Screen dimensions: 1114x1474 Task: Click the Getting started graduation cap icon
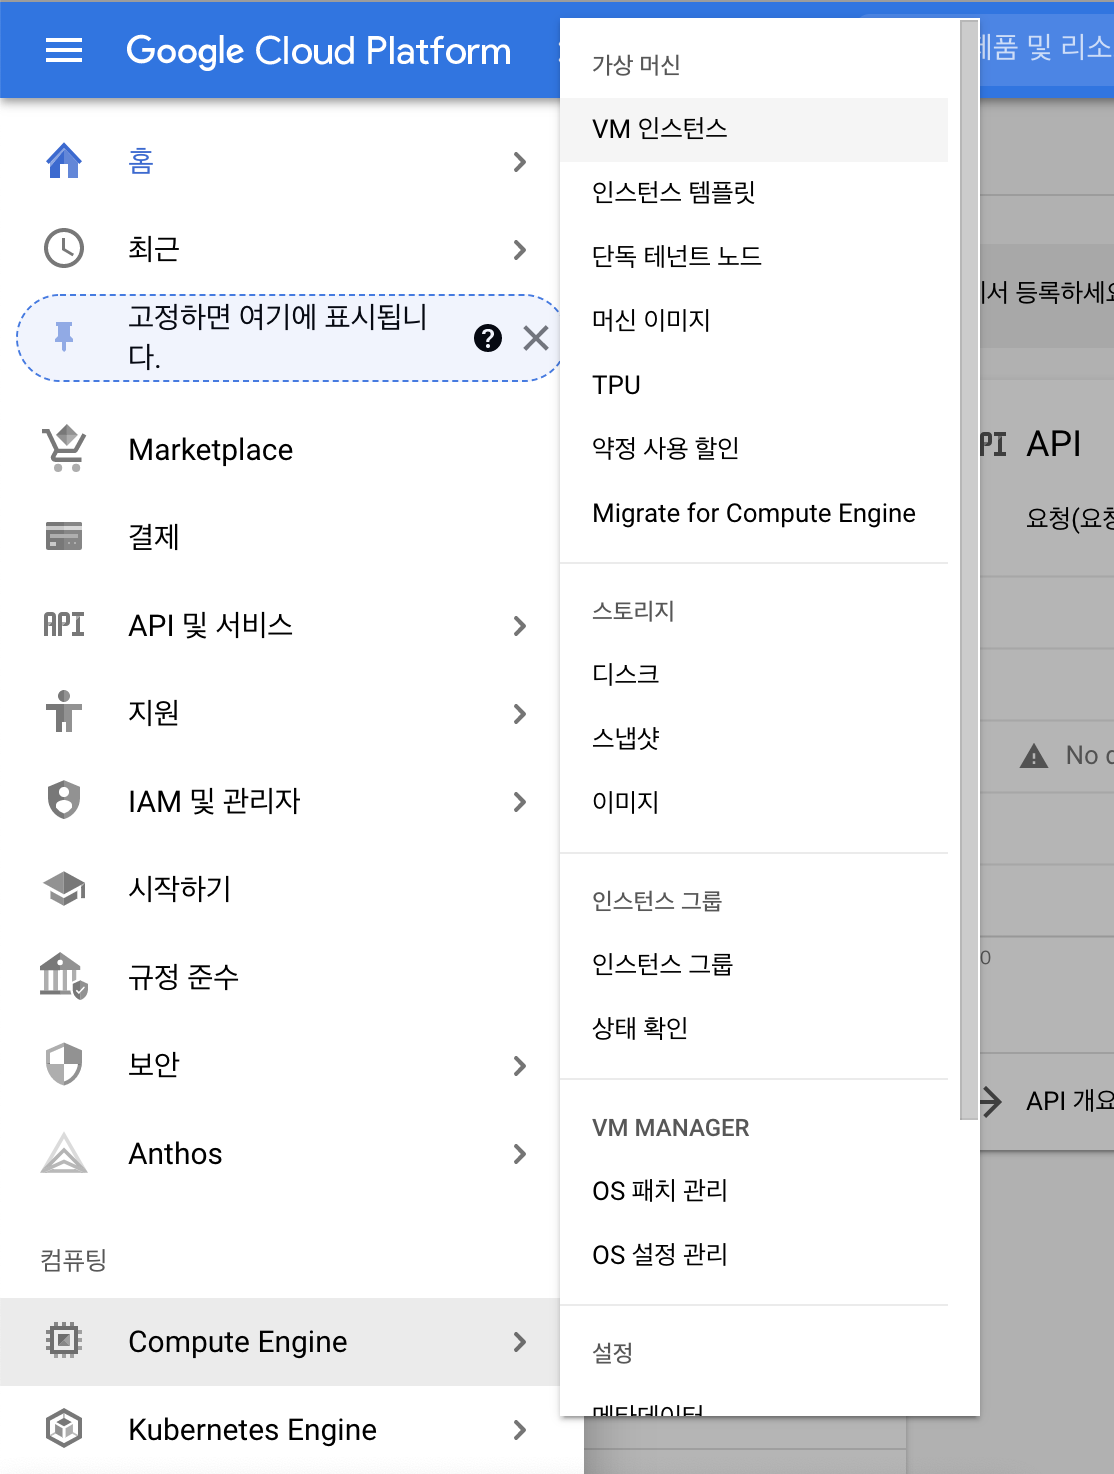[64, 888]
